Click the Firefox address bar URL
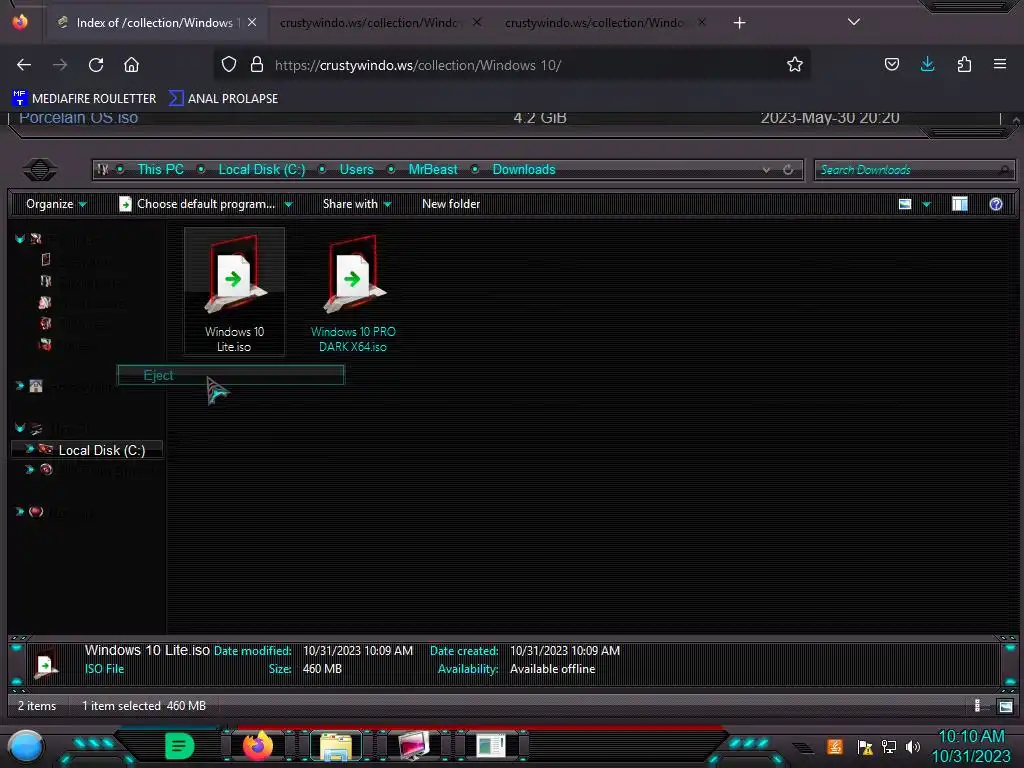1024x768 pixels. pos(418,65)
